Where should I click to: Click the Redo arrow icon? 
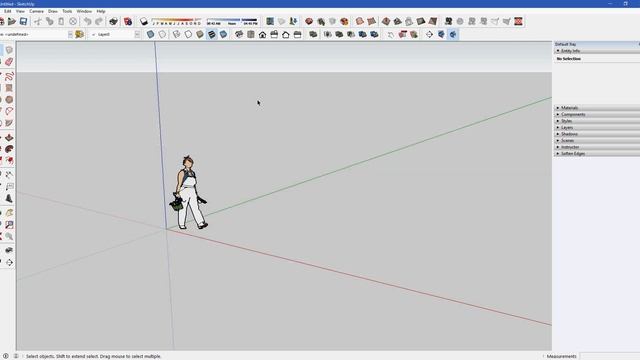(99, 21)
